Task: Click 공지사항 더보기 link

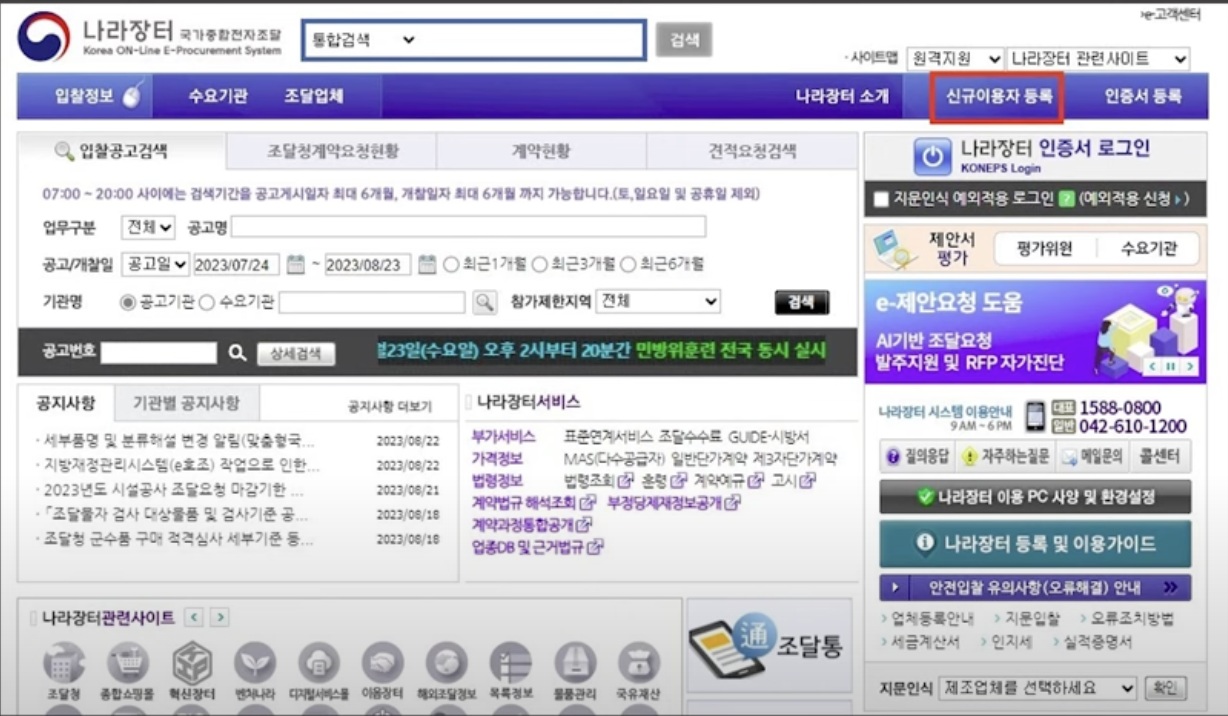Action: coord(390,407)
